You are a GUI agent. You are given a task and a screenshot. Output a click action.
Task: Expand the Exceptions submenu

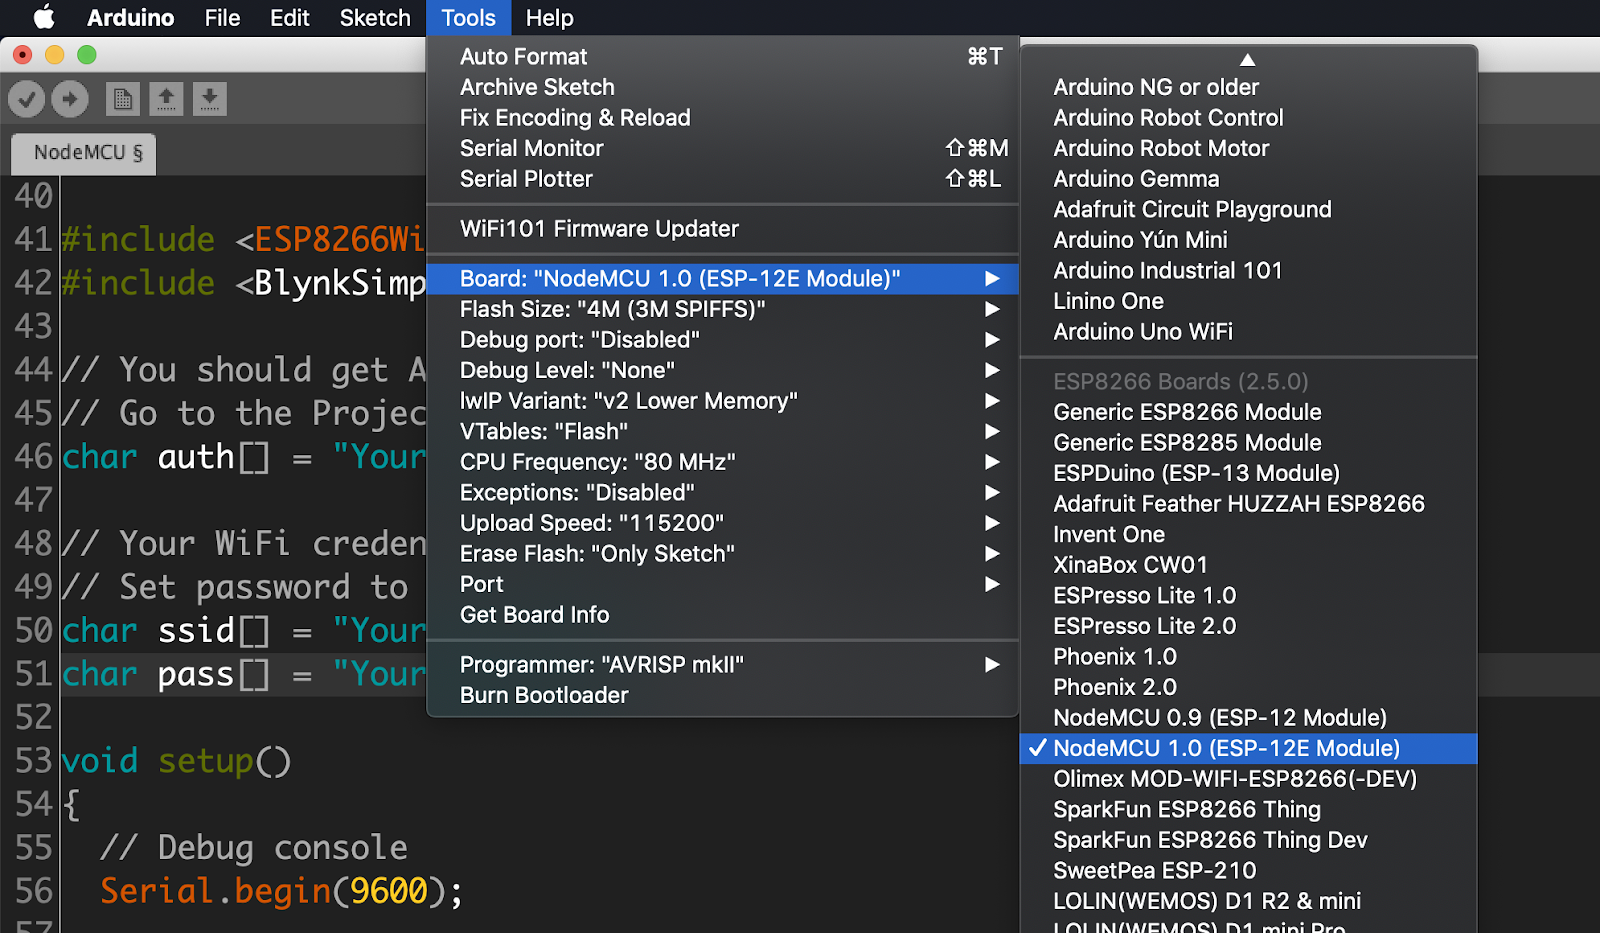coord(722,493)
